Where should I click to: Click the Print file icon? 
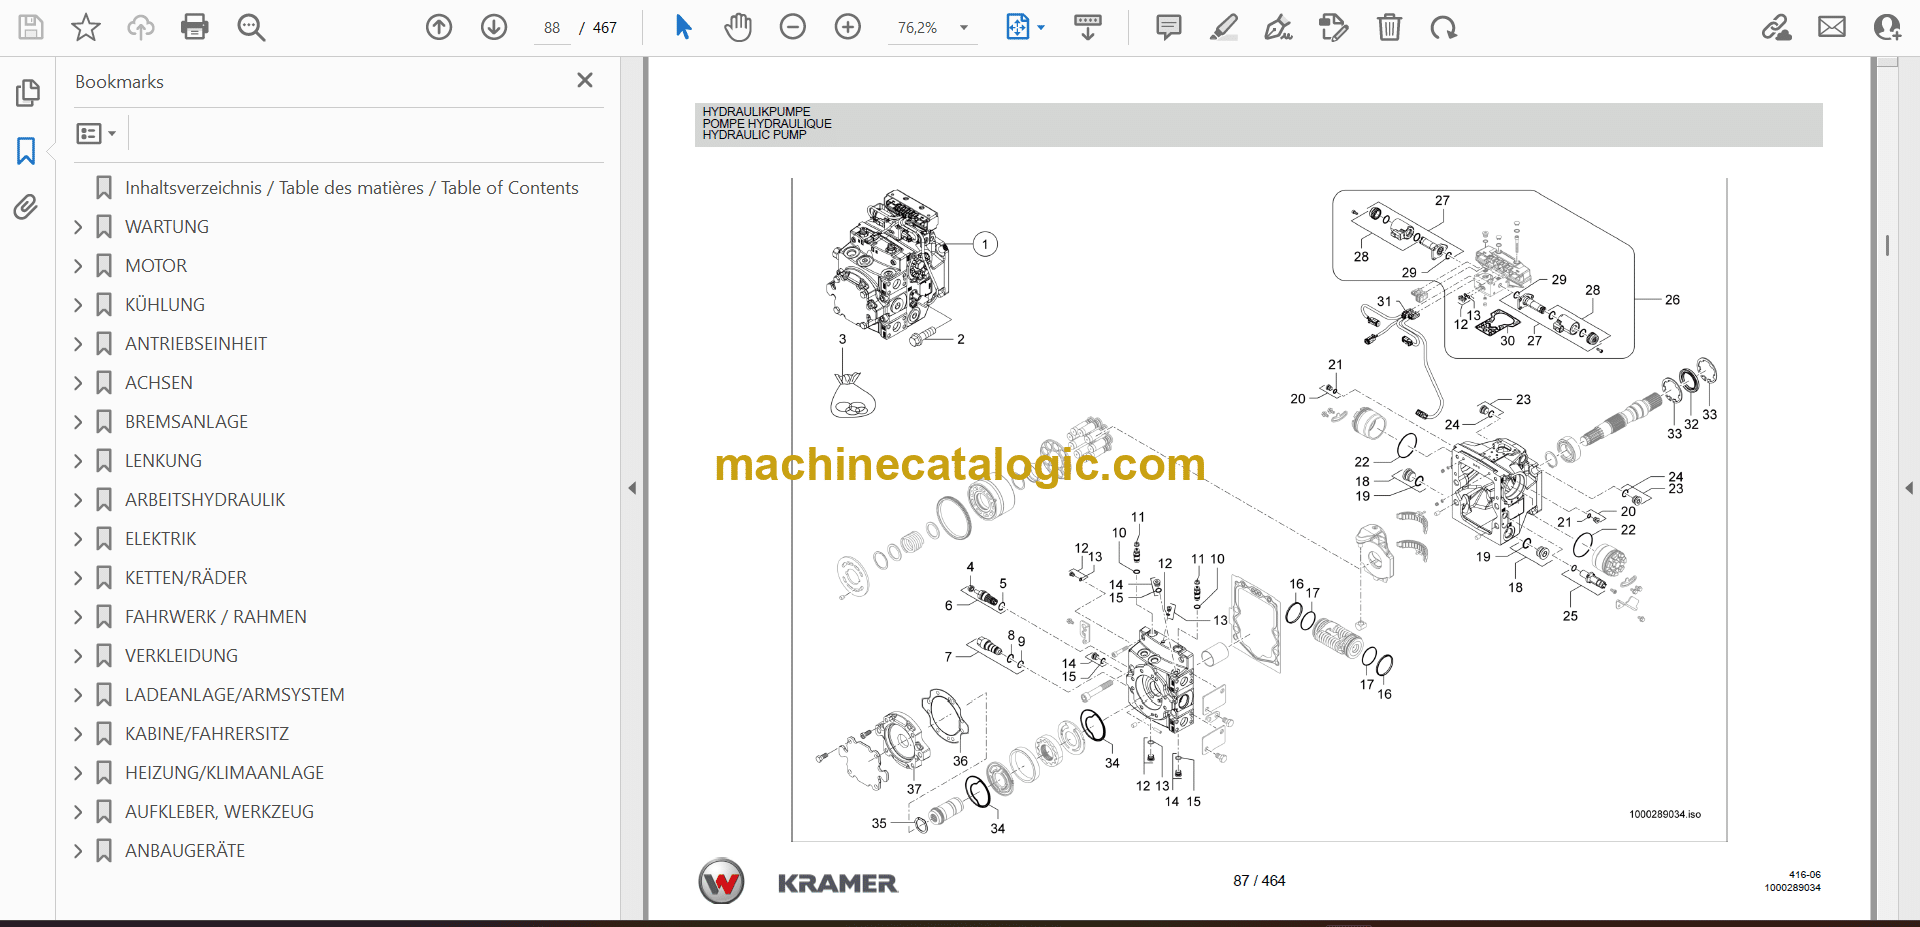pyautogui.click(x=194, y=27)
